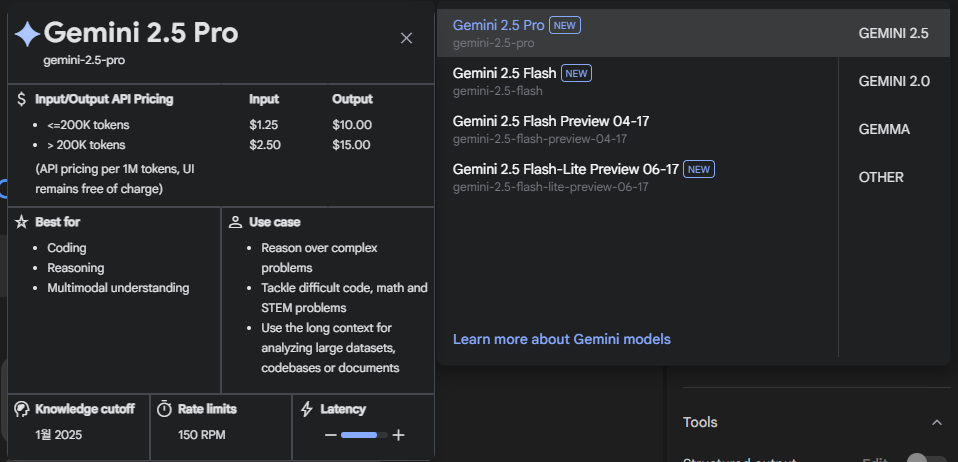The height and width of the screenshot is (462, 958).
Task: Click the Coding bullet under Best for
Action: click(x=67, y=248)
